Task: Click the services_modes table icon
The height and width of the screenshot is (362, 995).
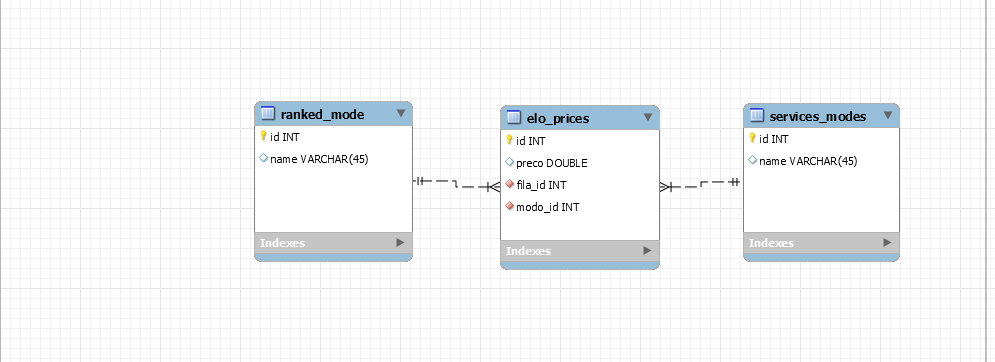Action: [756, 115]
